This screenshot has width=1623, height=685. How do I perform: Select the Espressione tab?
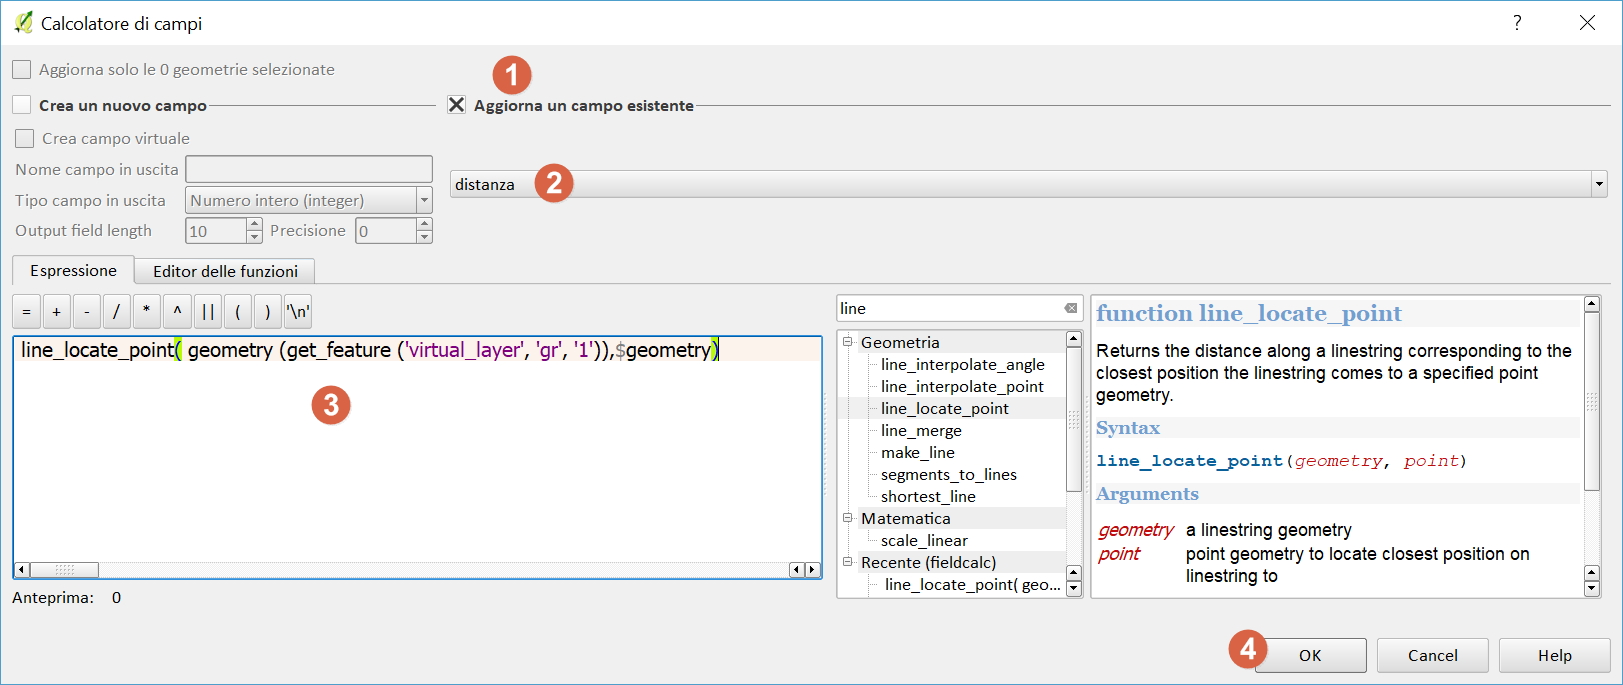[x=73, y=270]
